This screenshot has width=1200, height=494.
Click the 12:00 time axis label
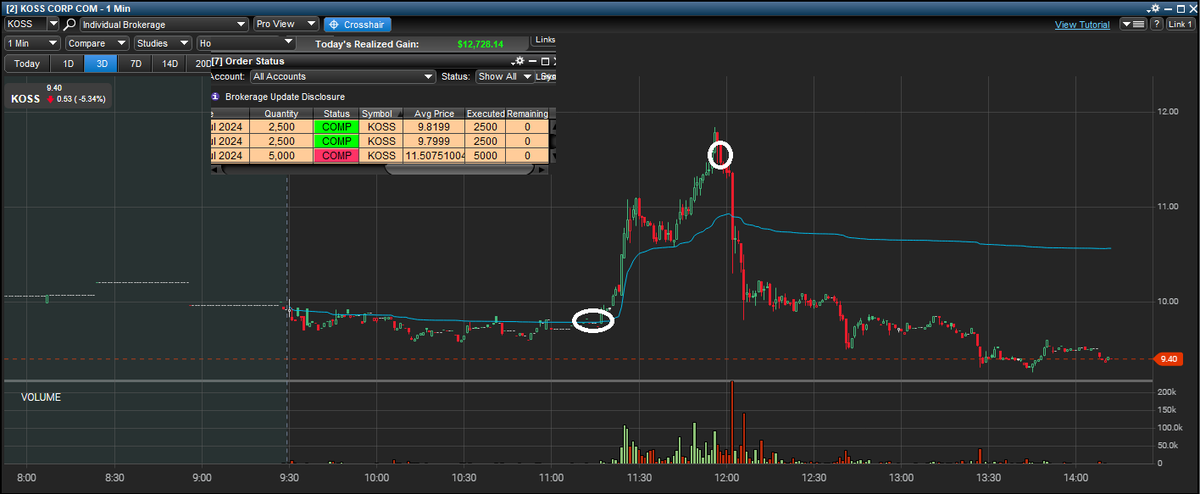(x=726, y=479)
